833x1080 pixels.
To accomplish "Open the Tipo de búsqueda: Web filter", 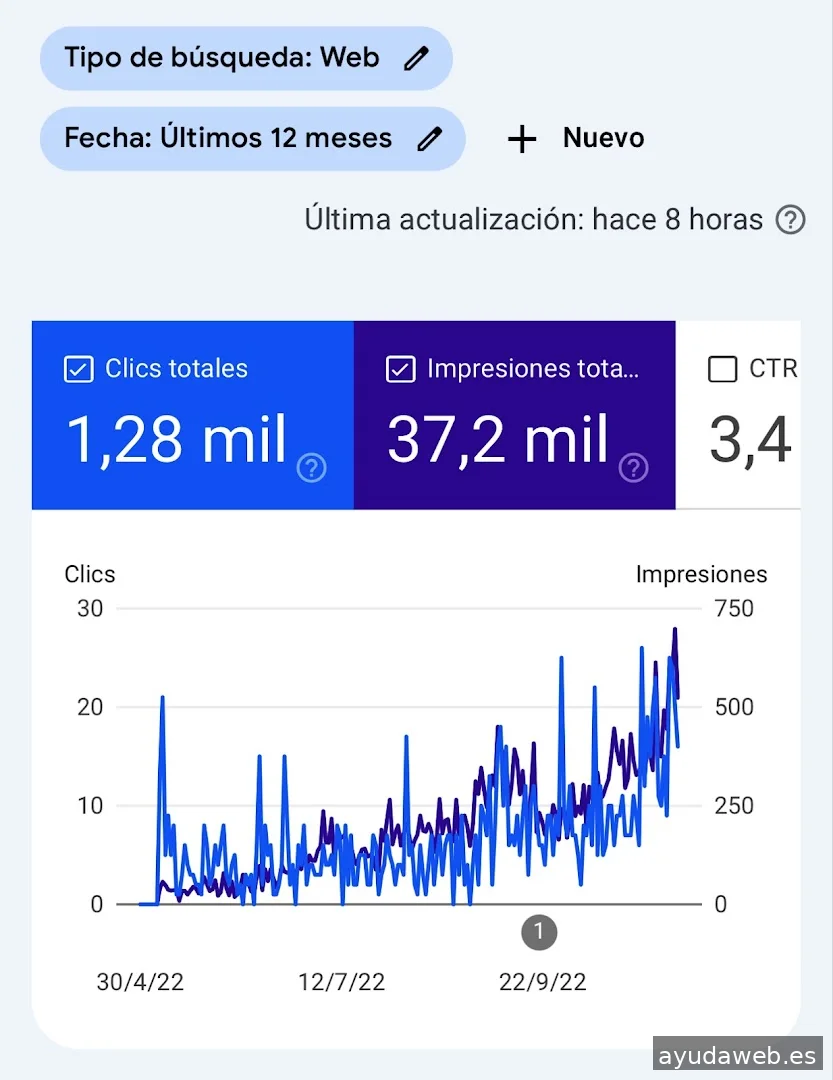I will pyautogui.click(x=222, y=58).
